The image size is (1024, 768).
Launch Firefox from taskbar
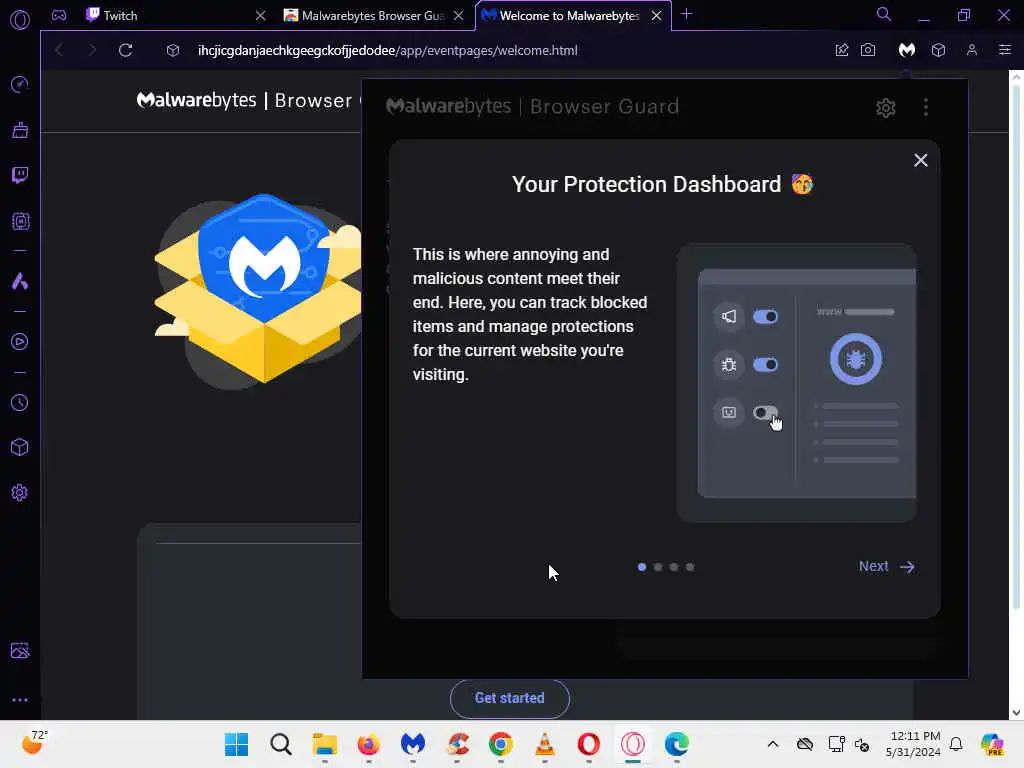(369, 744)
